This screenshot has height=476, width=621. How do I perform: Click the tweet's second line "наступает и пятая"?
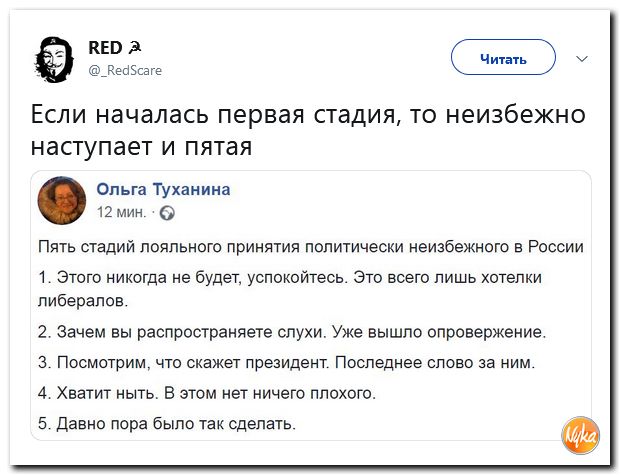pos(141,147)
